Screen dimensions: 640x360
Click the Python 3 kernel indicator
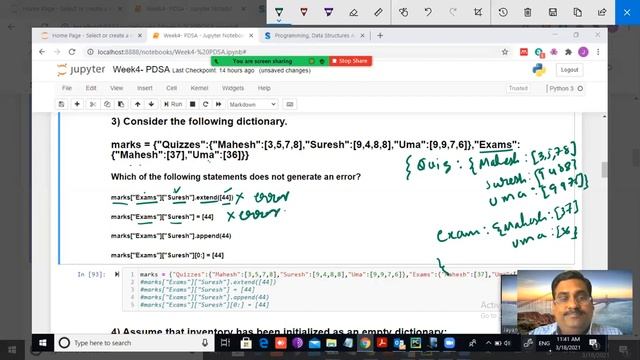[x=565, y=88]
